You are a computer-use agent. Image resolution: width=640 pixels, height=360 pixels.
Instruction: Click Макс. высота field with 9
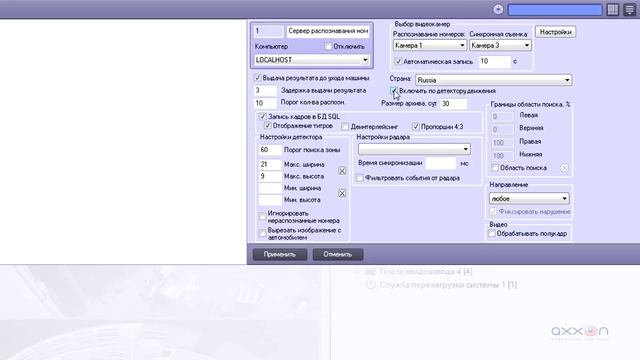pyautogui.click(x=270, y=176)
